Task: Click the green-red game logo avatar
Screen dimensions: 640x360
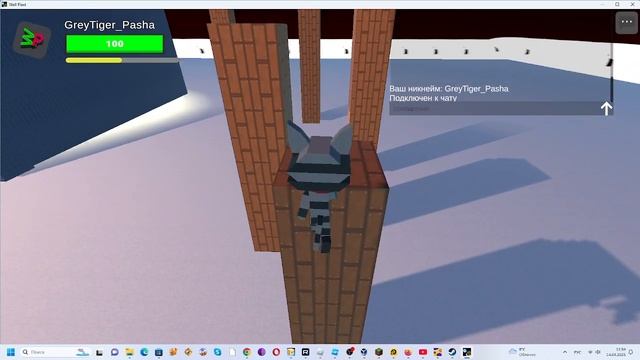Action: point(32,39)
